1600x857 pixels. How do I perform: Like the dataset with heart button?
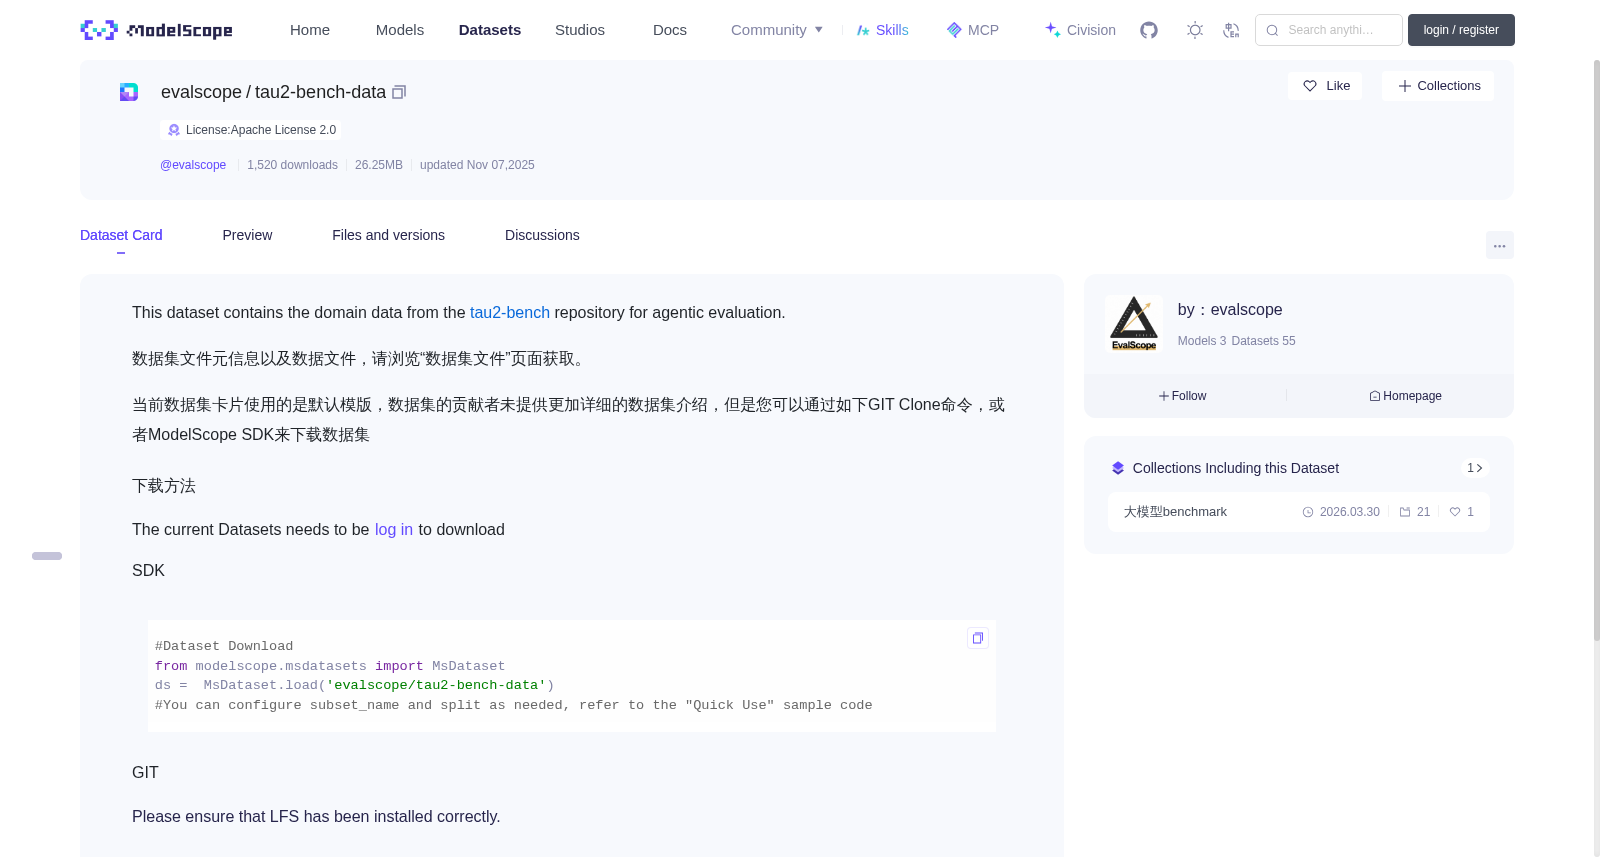(1325, 86)
